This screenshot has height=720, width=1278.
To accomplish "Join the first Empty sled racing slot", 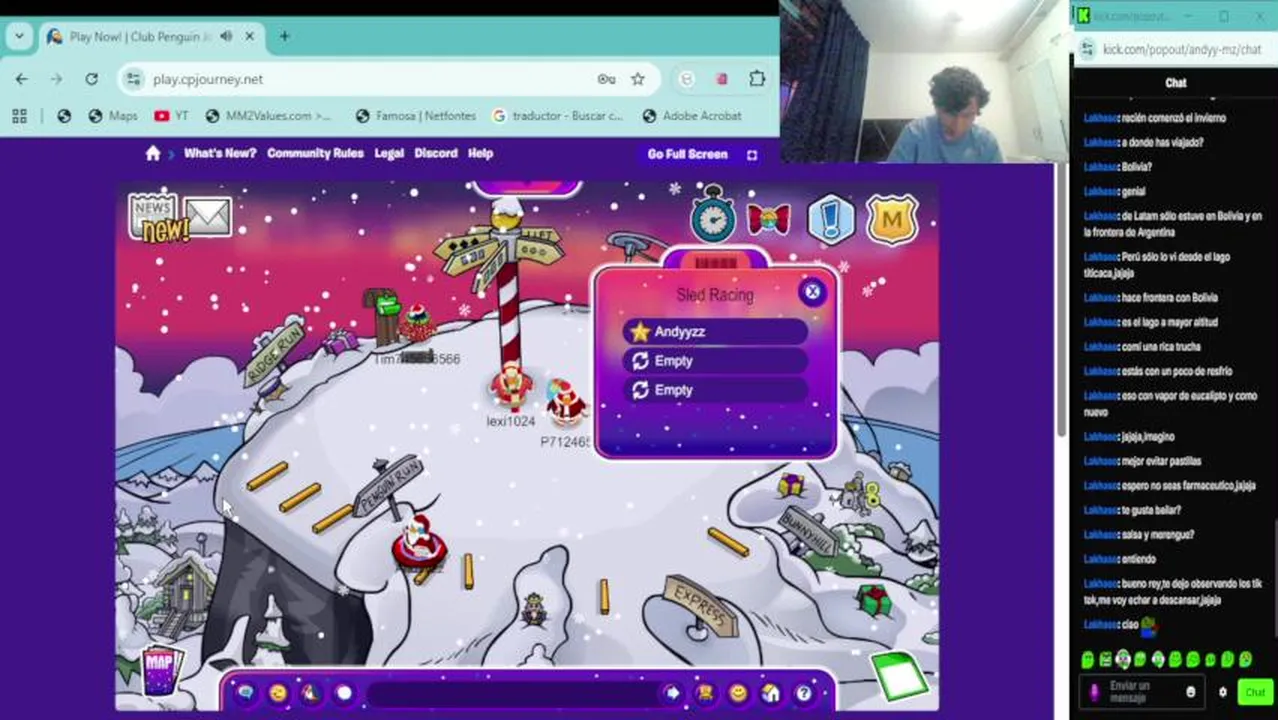I will 714,361.
